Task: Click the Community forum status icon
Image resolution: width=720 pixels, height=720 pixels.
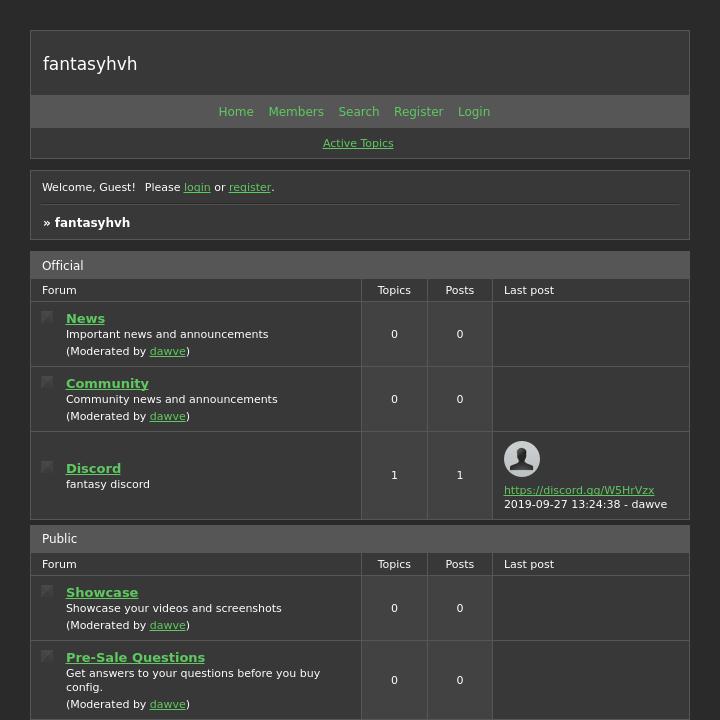Action: tap(47, 382)
